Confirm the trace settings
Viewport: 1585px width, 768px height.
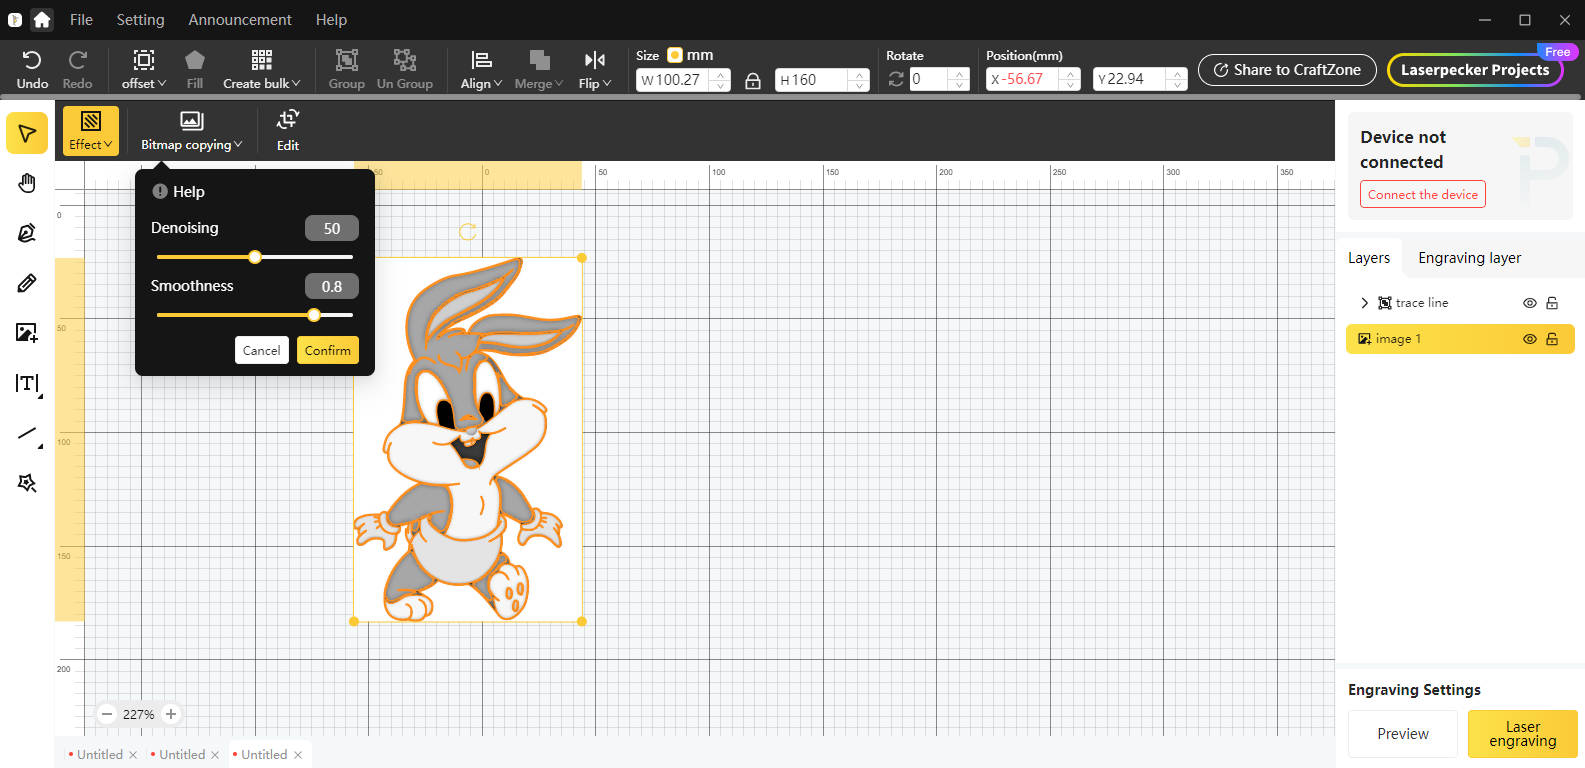(x=328, y=350)
